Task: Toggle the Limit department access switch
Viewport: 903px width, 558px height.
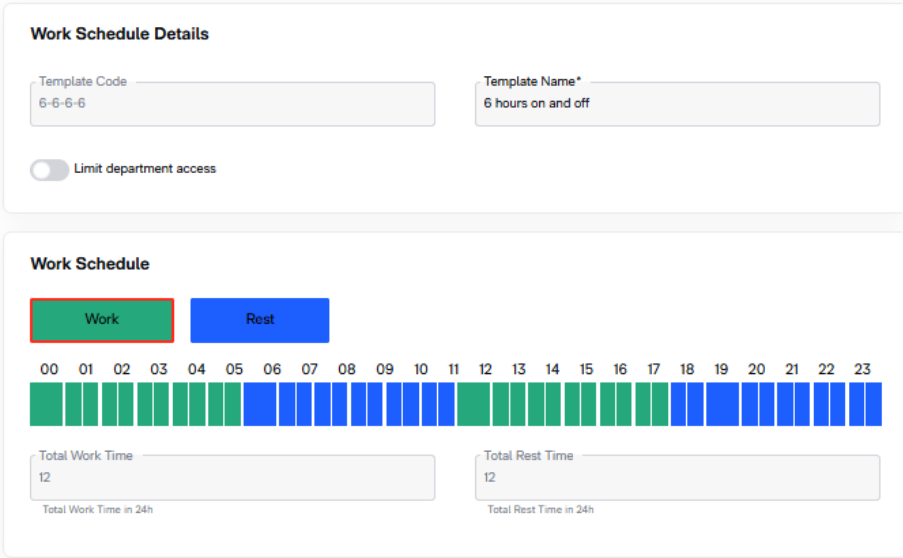Action: [x=50, y=170]
